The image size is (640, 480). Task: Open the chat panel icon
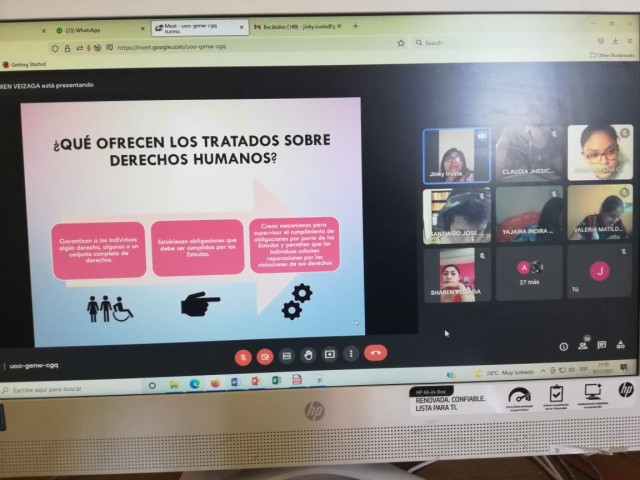point(602,345)
